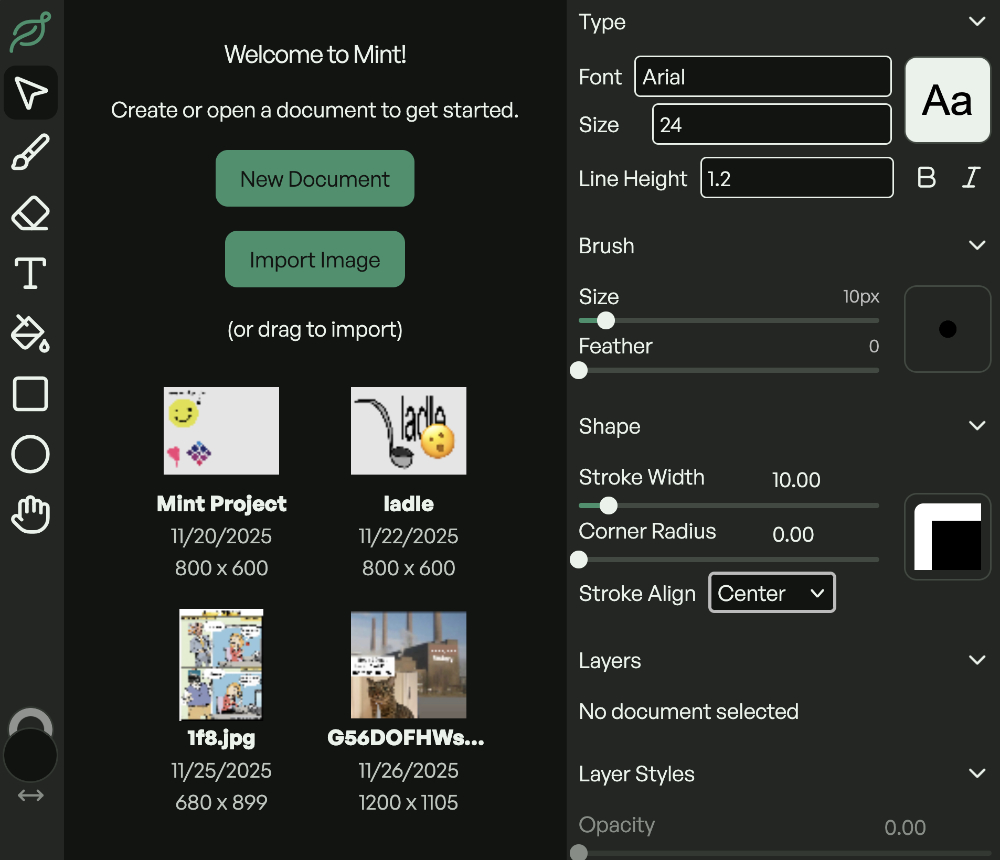Viewport: 1000px width, 860px height.
Task: Select the Brush tool
Action: (30, 154)
